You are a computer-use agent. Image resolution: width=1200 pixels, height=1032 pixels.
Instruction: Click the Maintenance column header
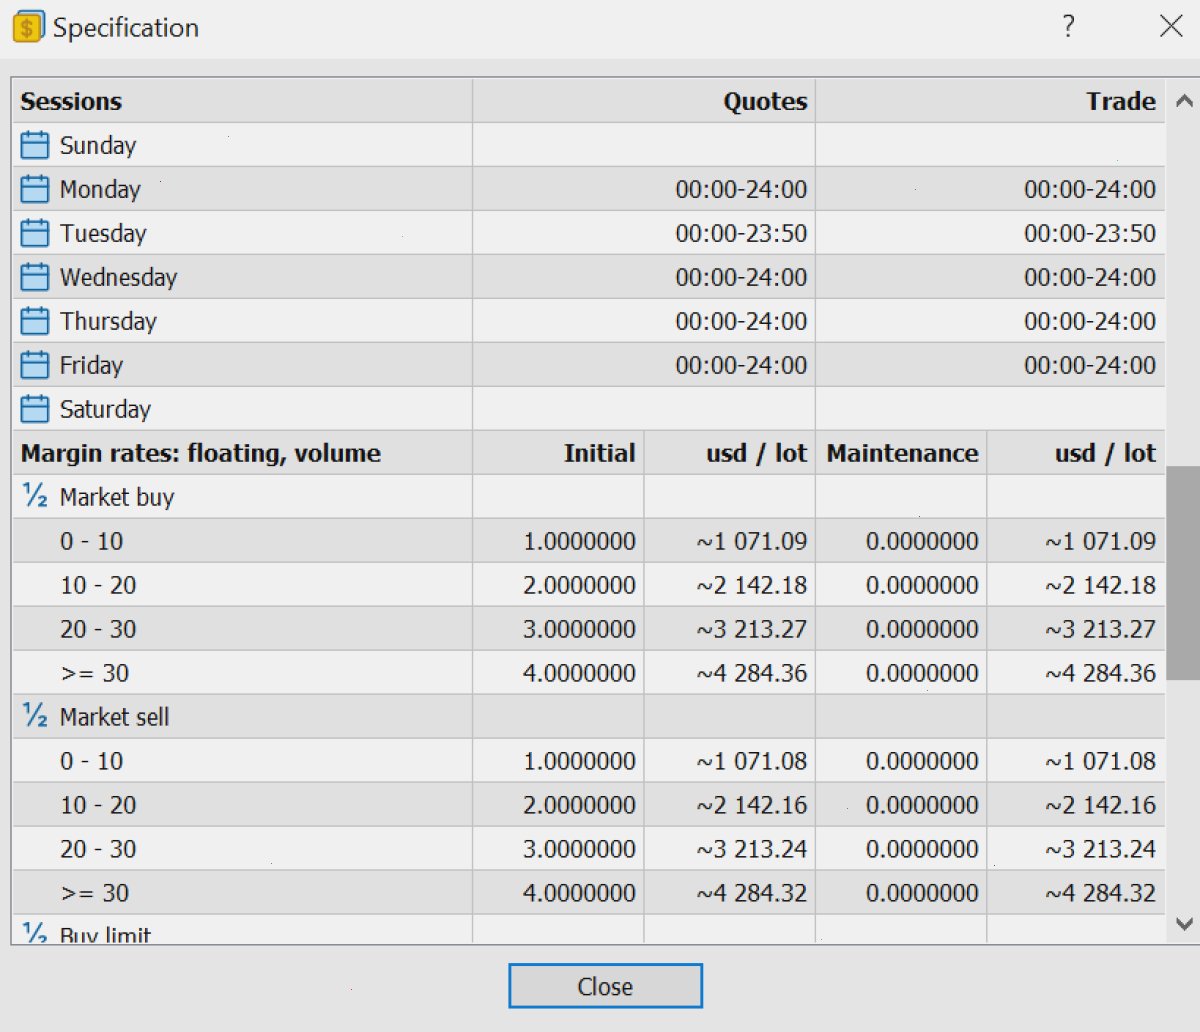(x=902, y=453)
